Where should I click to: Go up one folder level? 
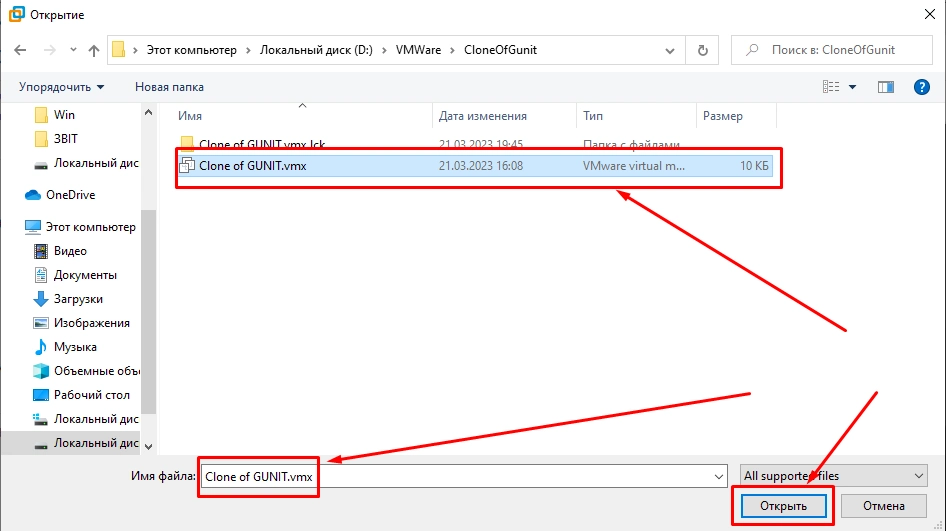[94, 50]
